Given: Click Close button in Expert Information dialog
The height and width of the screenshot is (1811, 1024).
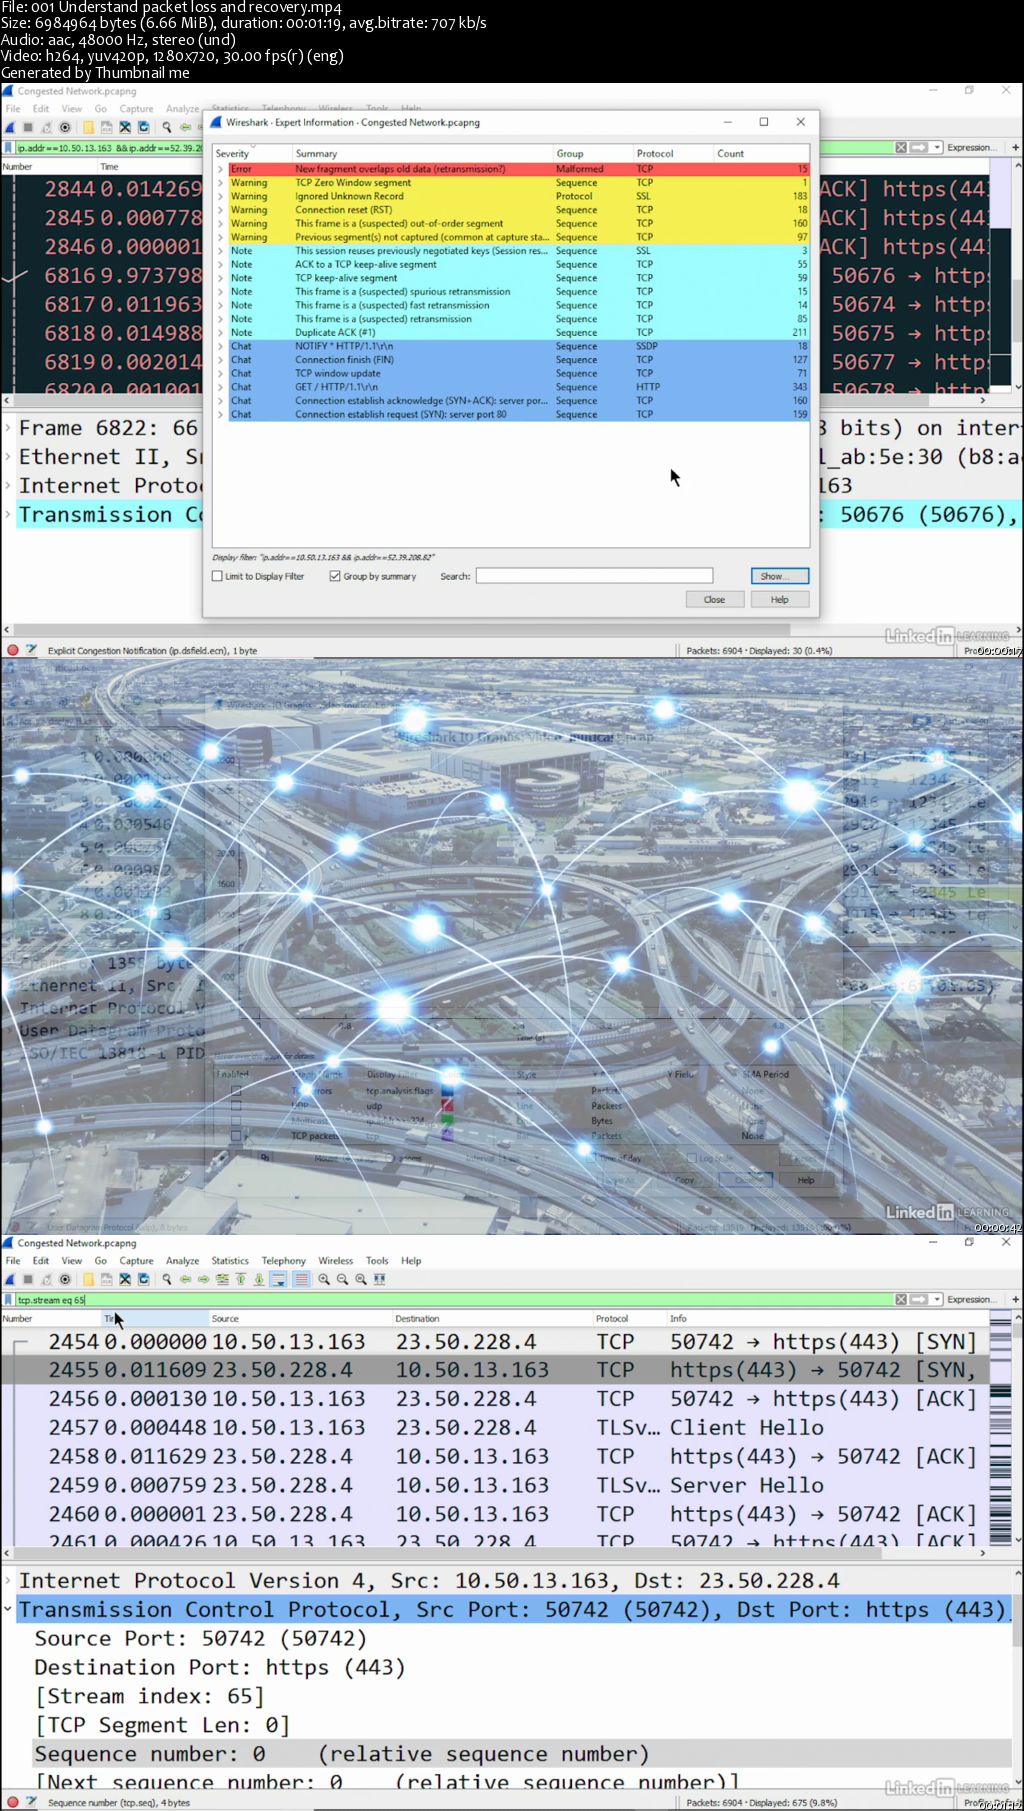Looking at the screenshot, I should pos(714,599).
